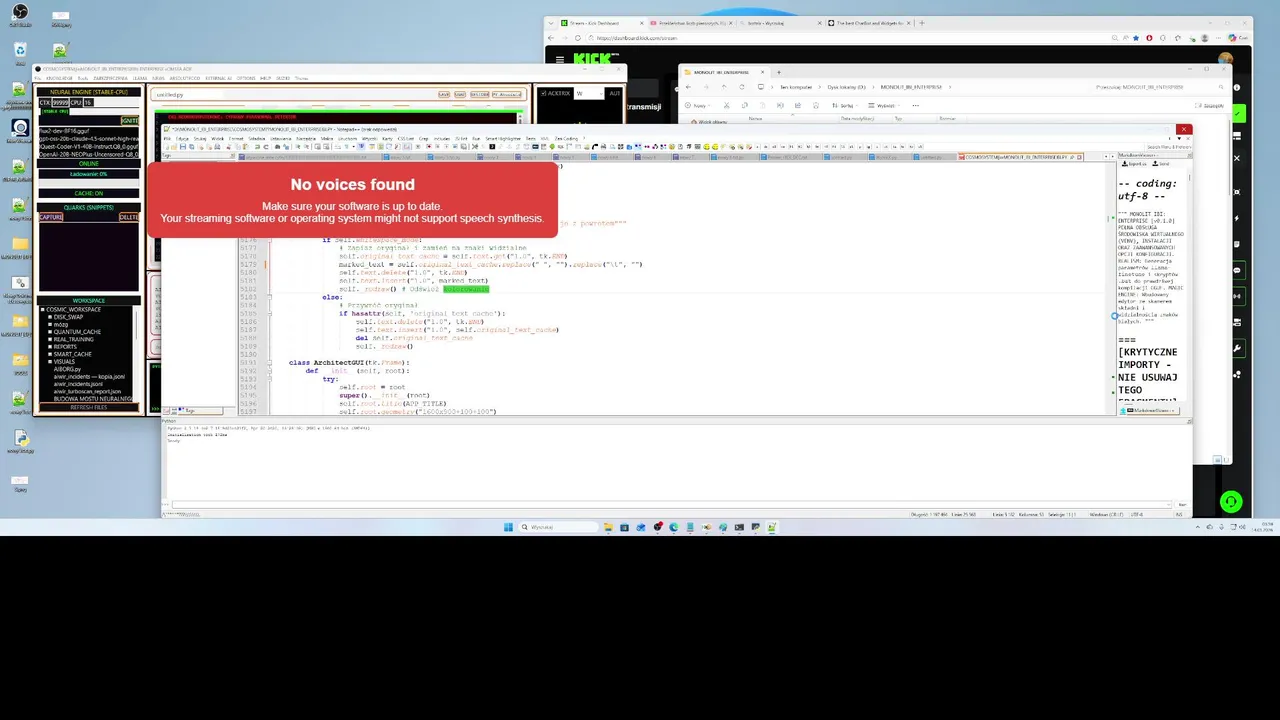The width and height of the screenshot is (1280, 720).
Task: Click SAVE button in Cosmos editor
Action: coord(444,94)
